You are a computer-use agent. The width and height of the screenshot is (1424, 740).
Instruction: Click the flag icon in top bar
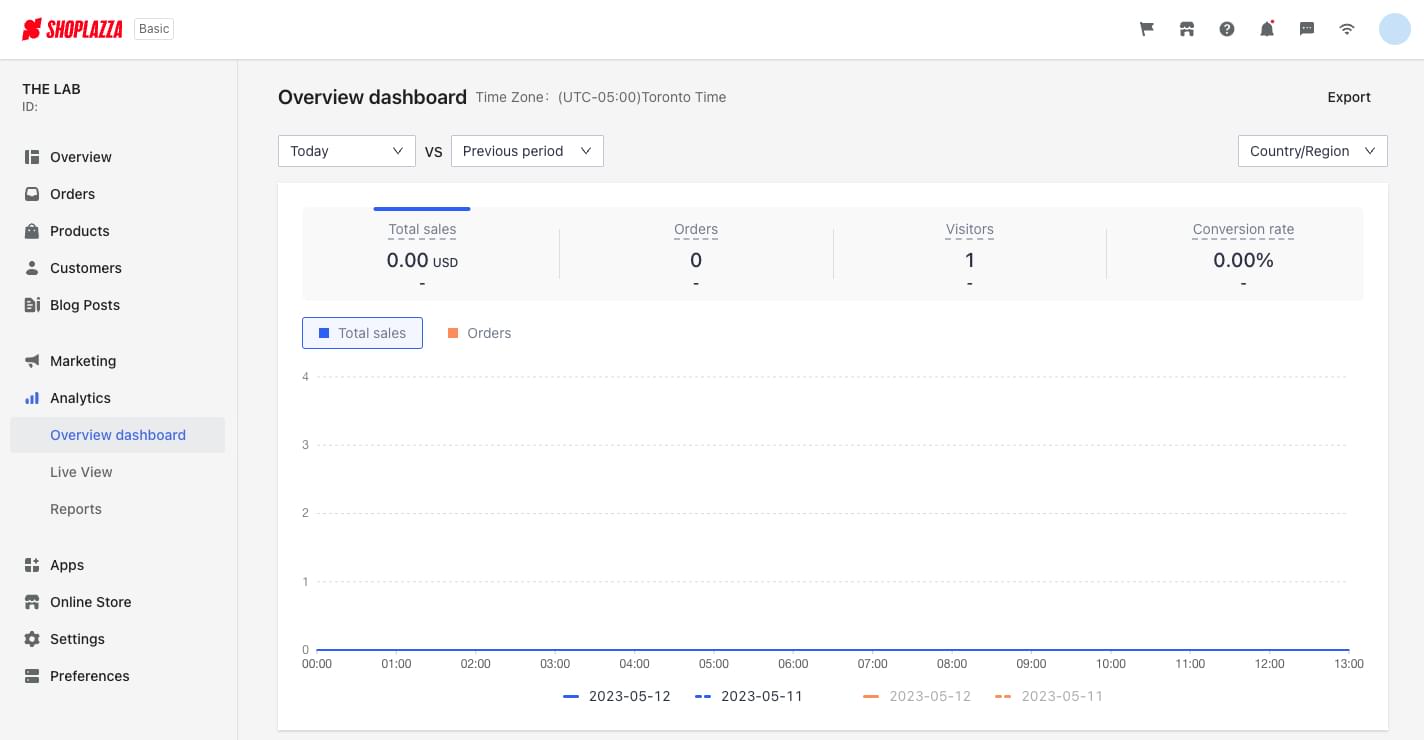[x=1147, y=29]
